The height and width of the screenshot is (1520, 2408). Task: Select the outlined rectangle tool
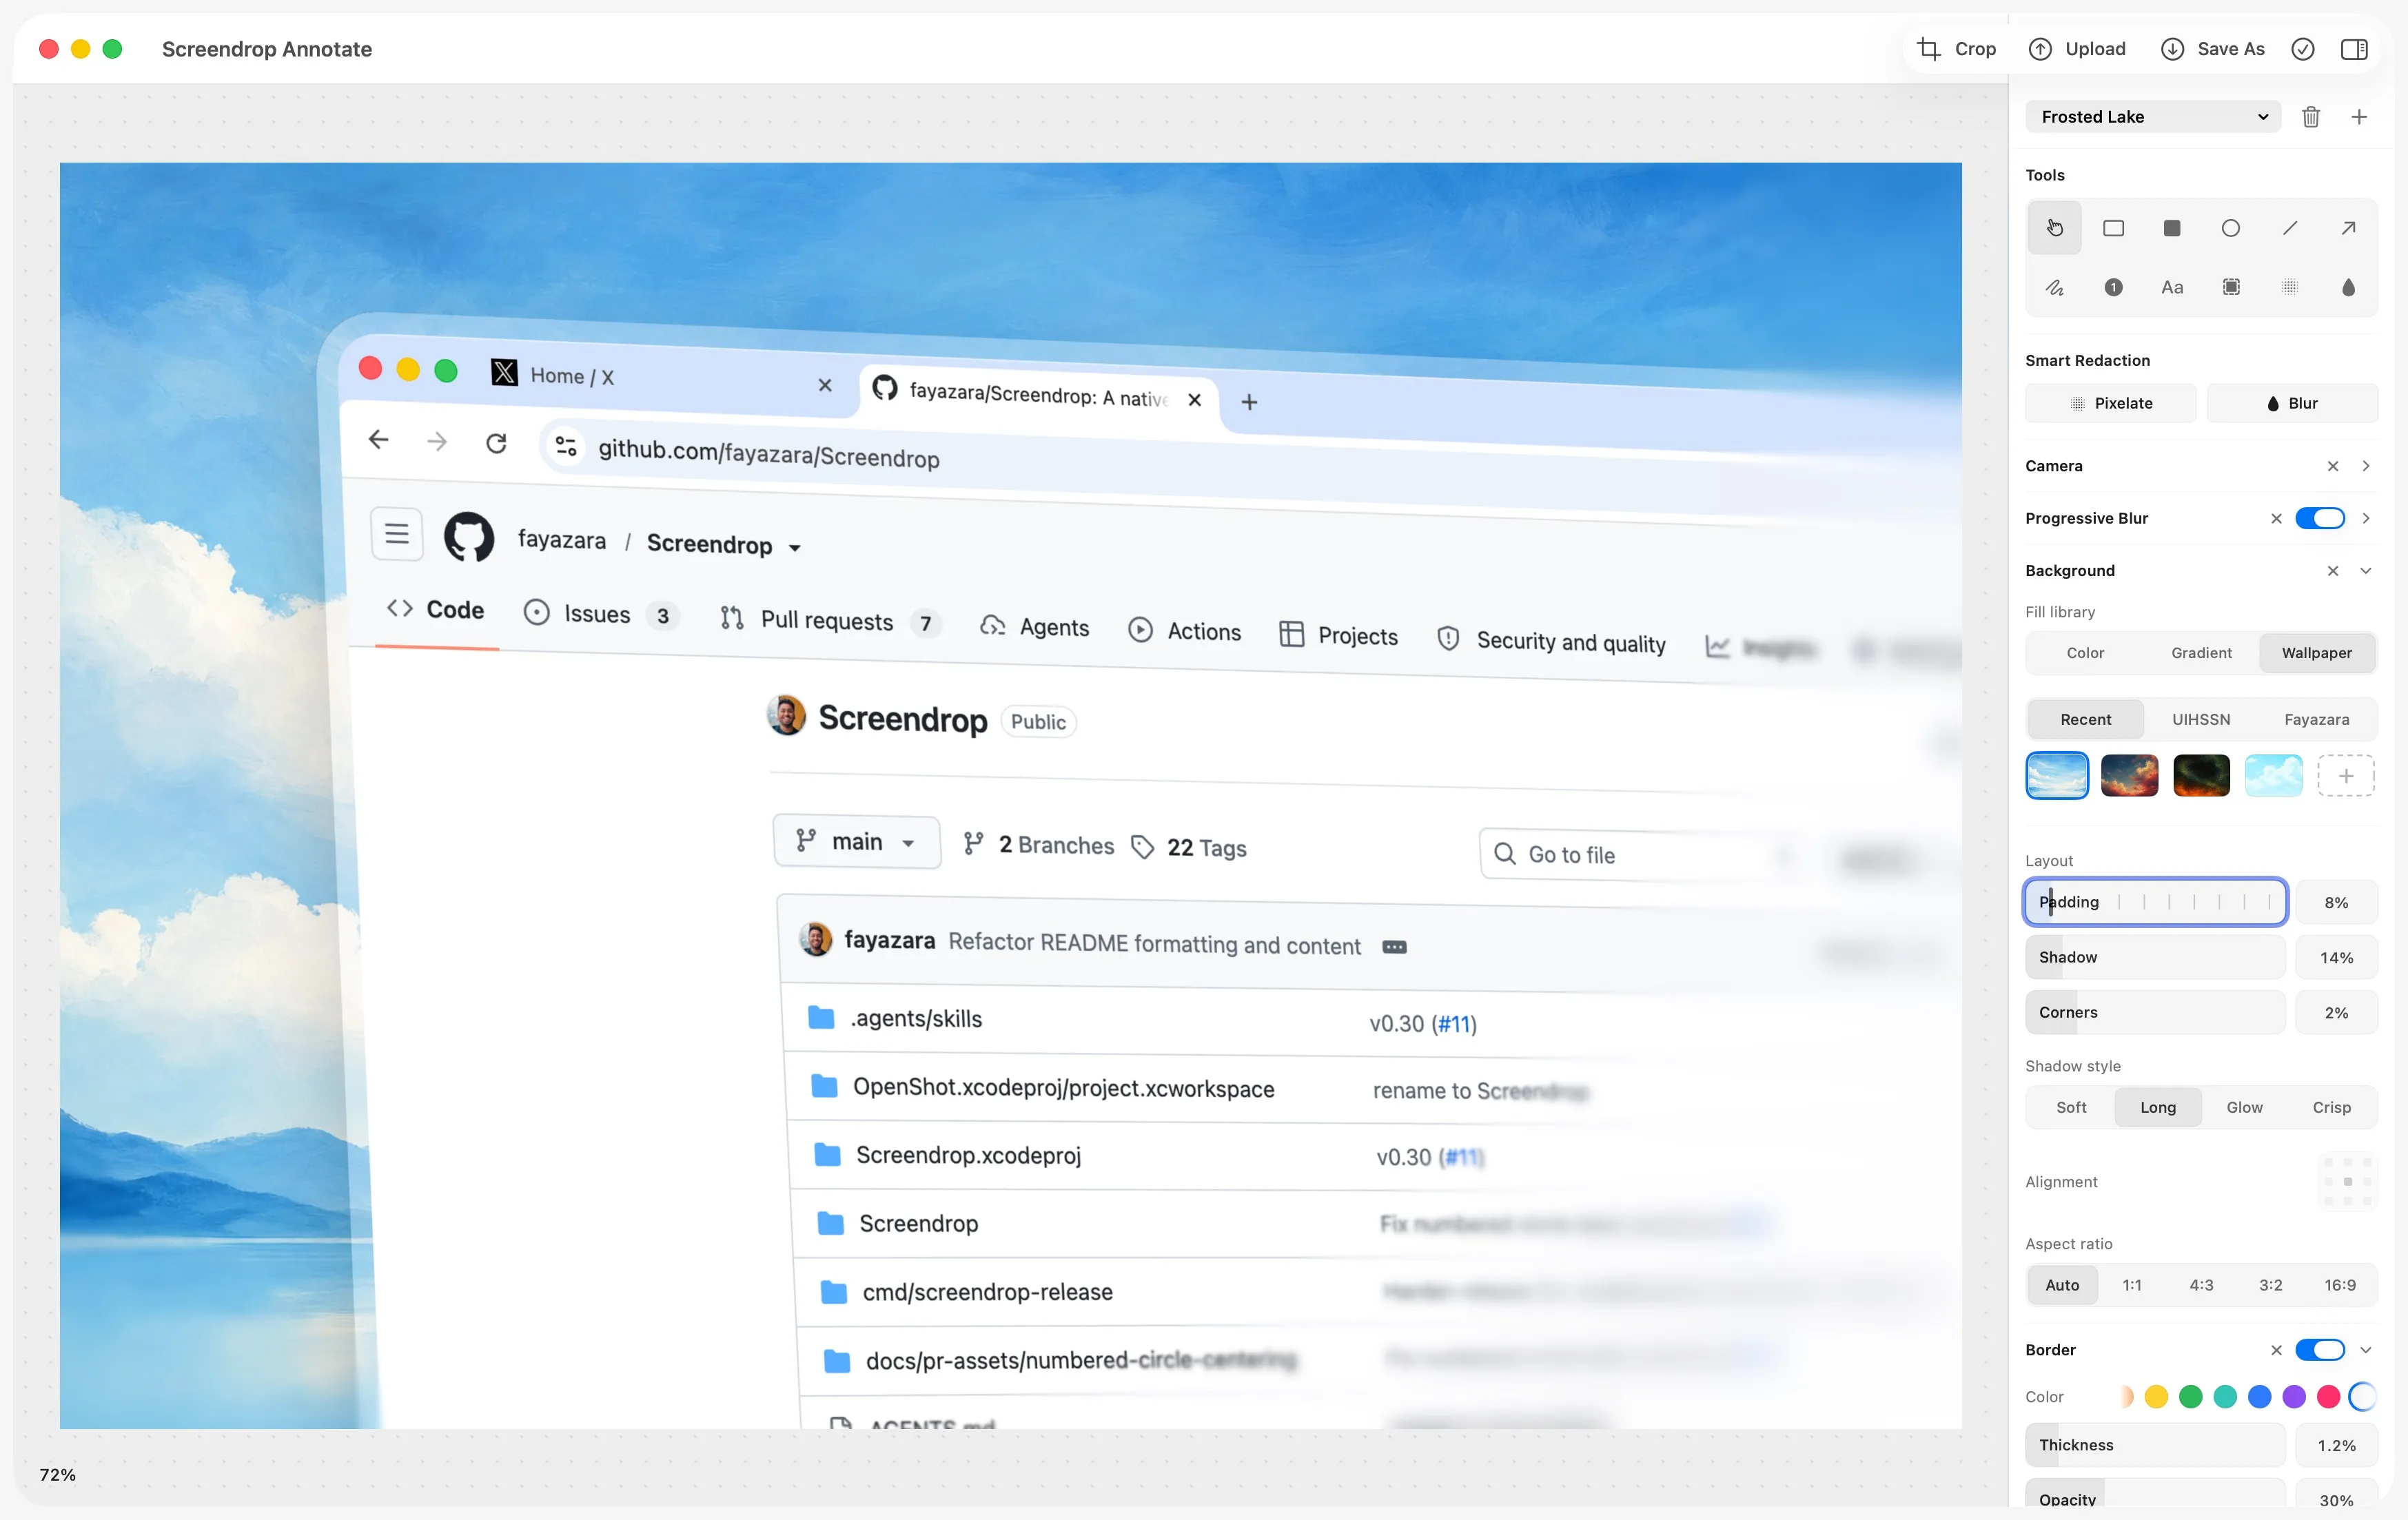(x=2113, y=228)
